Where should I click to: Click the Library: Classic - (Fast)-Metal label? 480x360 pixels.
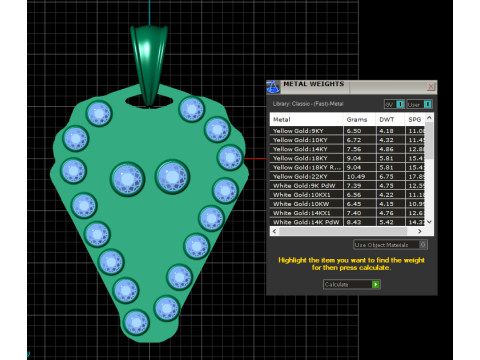click(x=308, y=104)
